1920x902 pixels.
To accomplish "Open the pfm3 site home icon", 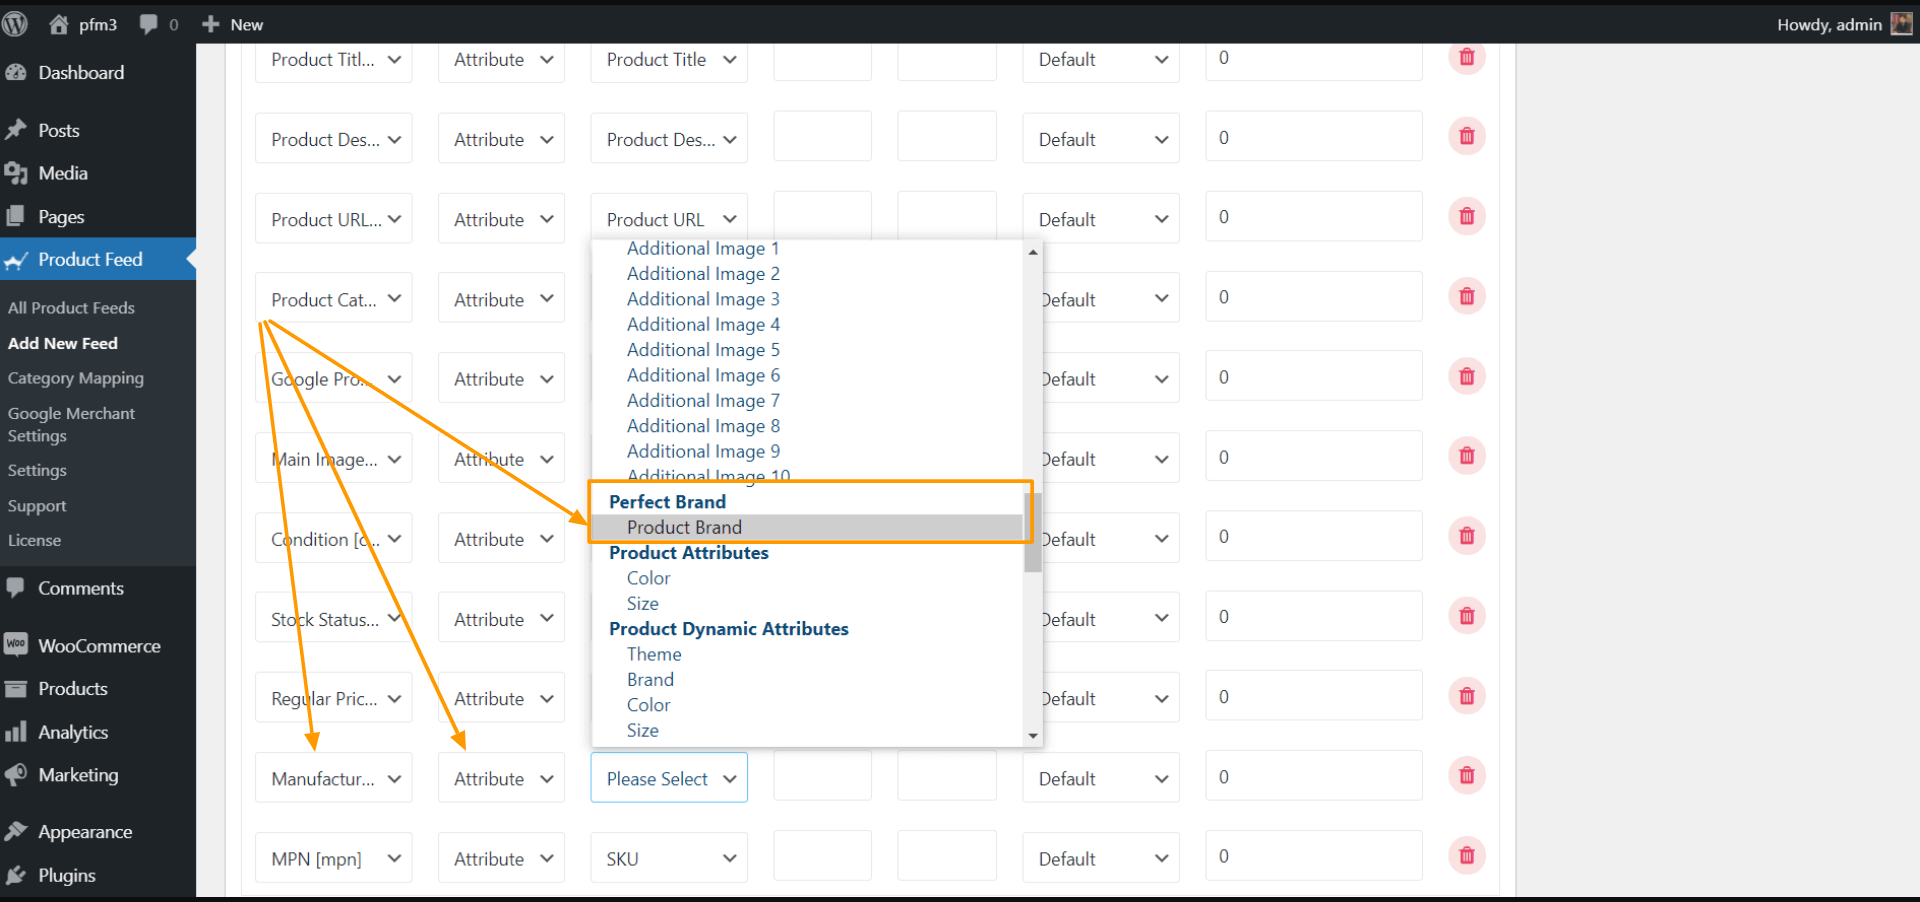I will [58, 24].
